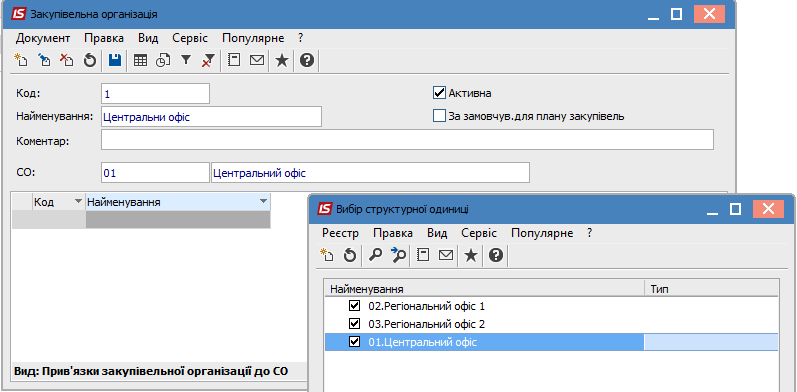Click the delete record red-X icon in main toolbar

(x=67, y=61)
